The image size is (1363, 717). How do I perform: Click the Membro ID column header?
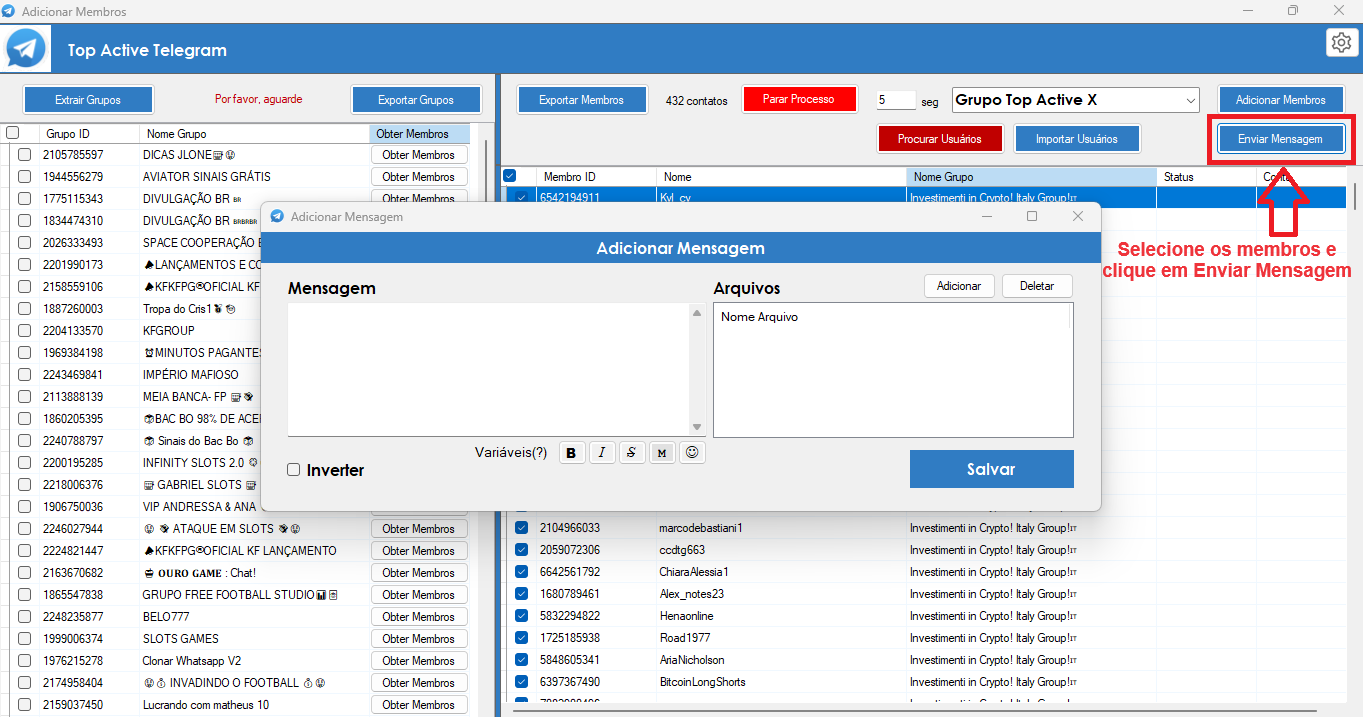(596, 177)
